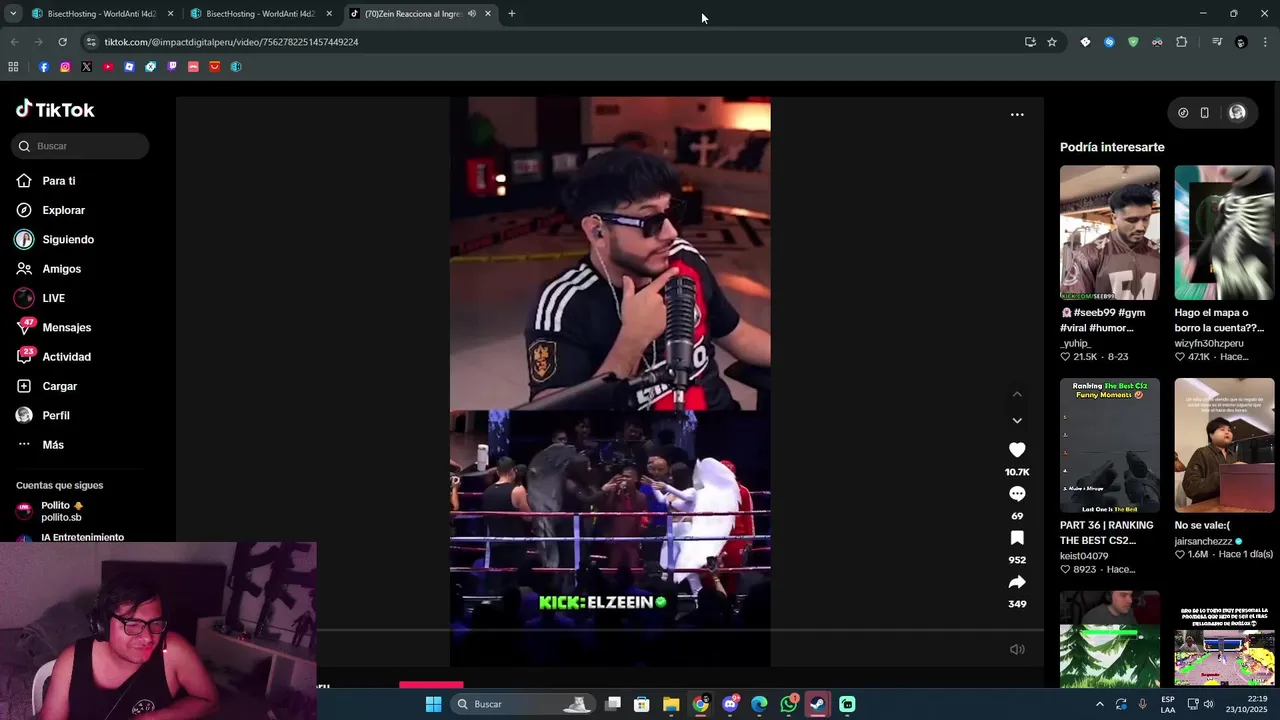Screen dimensions: 1280x720
Task: Open Twitch bookmark shortcut
Action: point(172,67)
